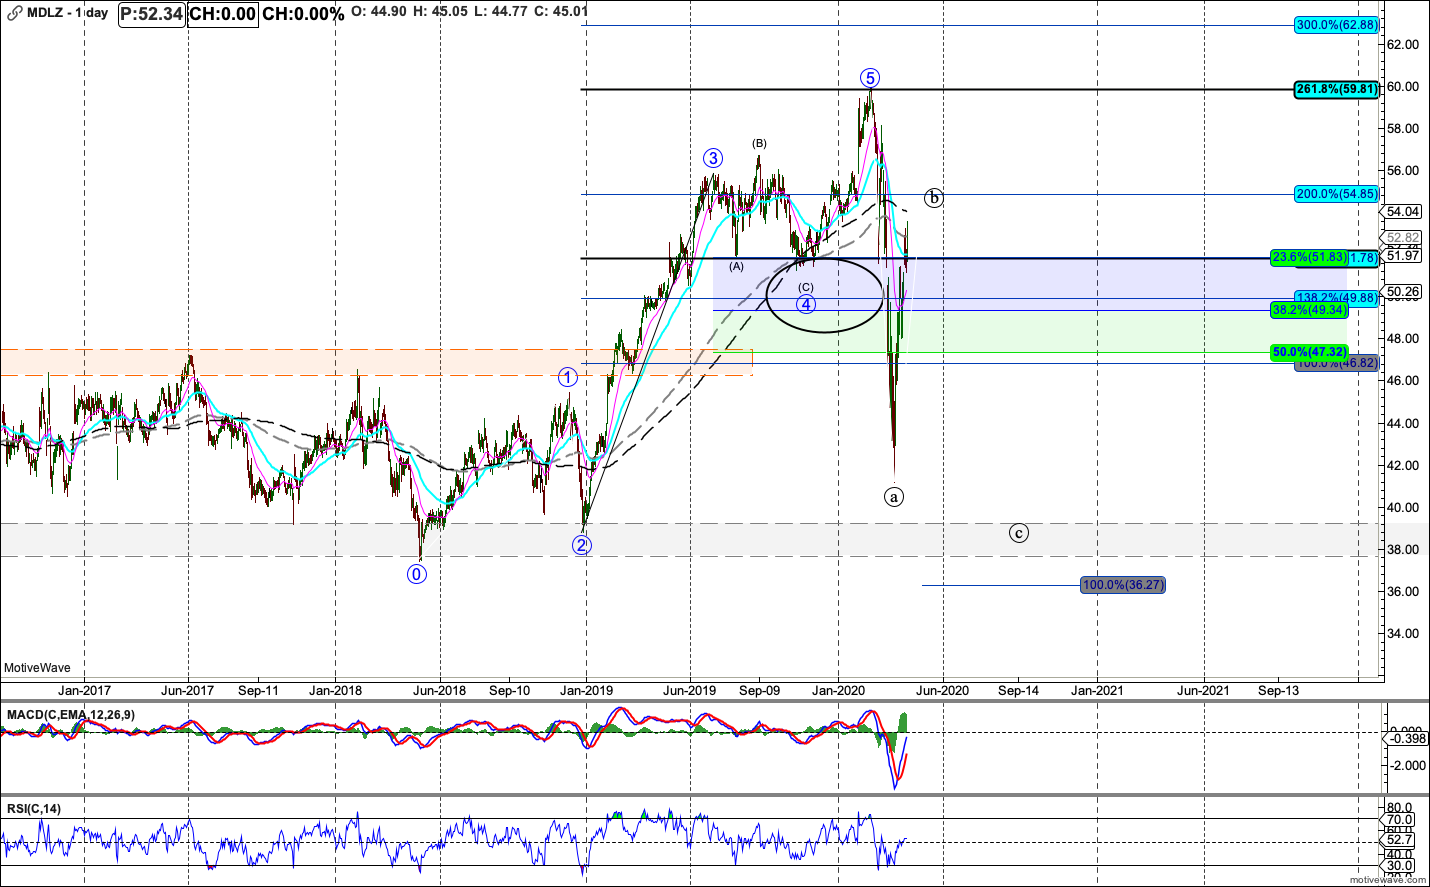Click the circled lowercase c wave label

tap(1018, 533)
